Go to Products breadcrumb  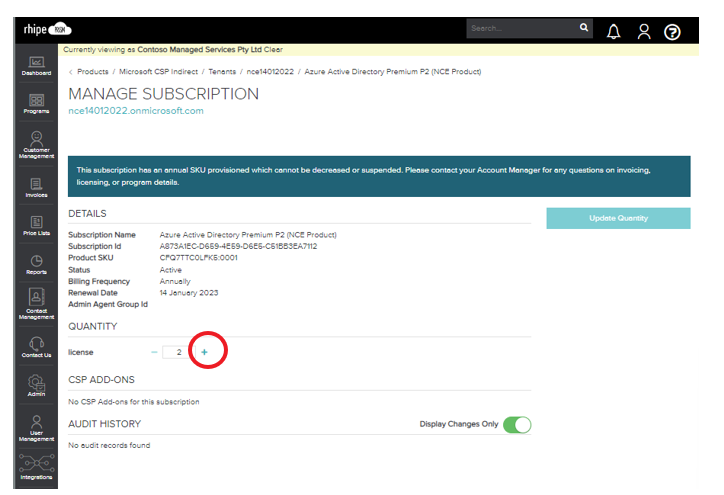click(93, 72)
